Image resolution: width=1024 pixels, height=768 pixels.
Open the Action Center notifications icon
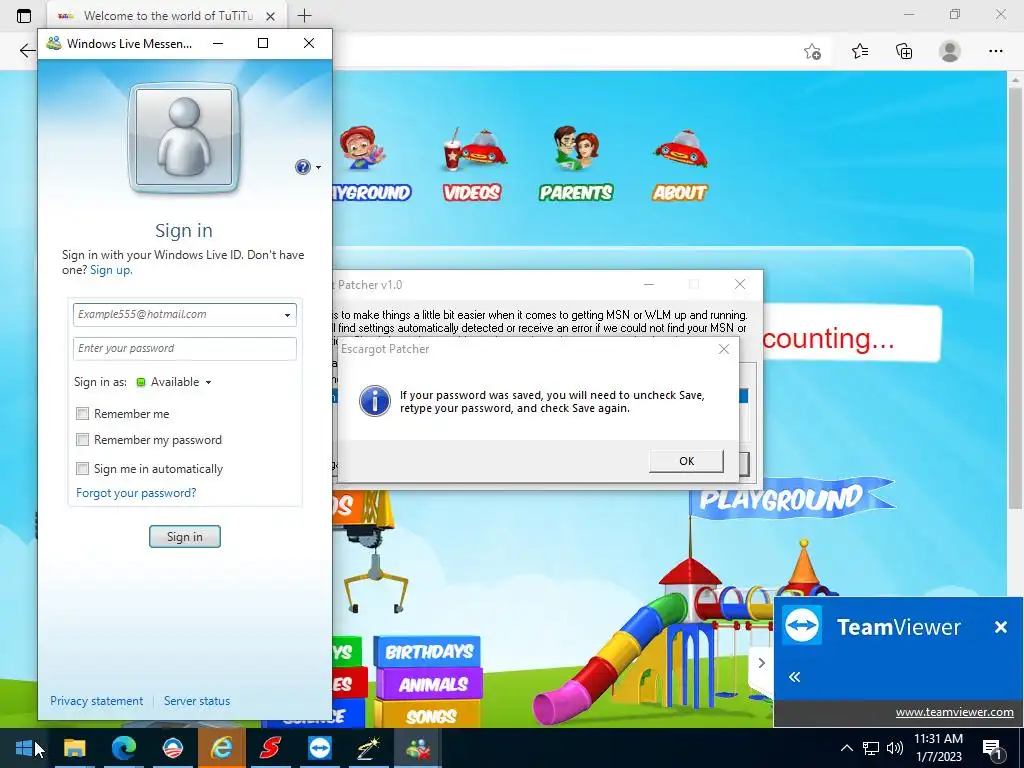pyautogui.click(x=992, y=748)
